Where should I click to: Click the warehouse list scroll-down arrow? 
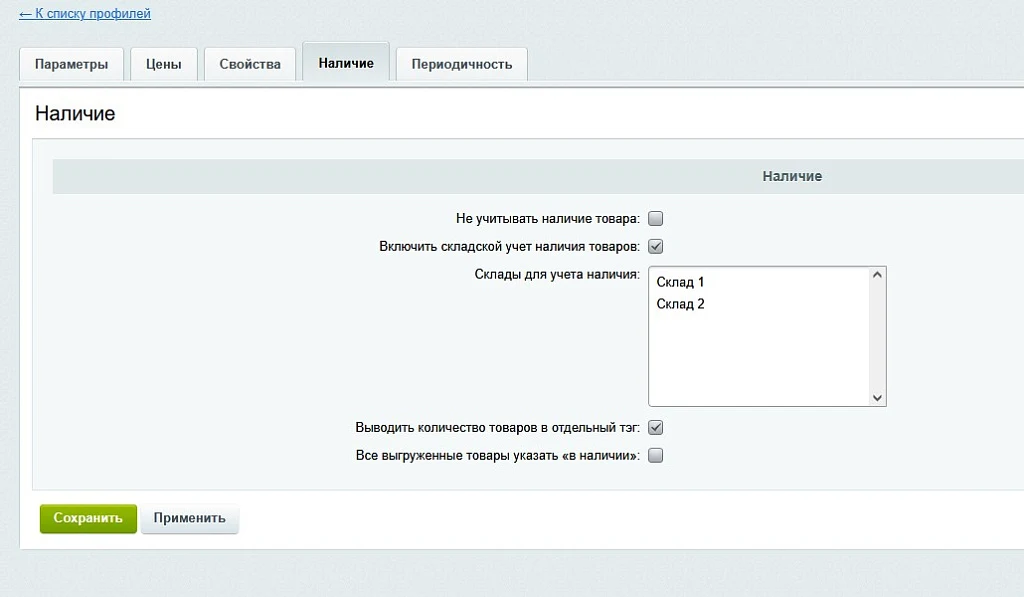click(877, 398)
